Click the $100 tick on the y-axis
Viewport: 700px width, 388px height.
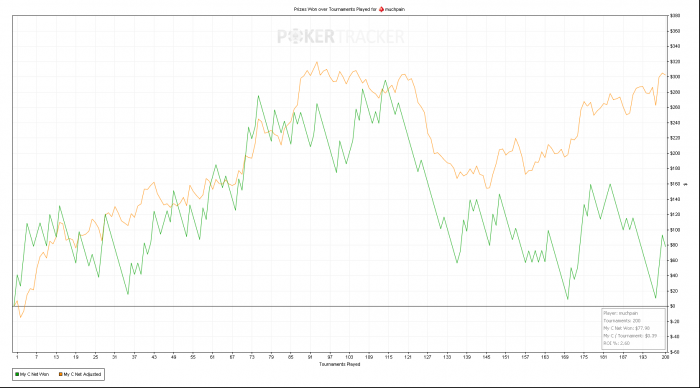pos(675,230)
